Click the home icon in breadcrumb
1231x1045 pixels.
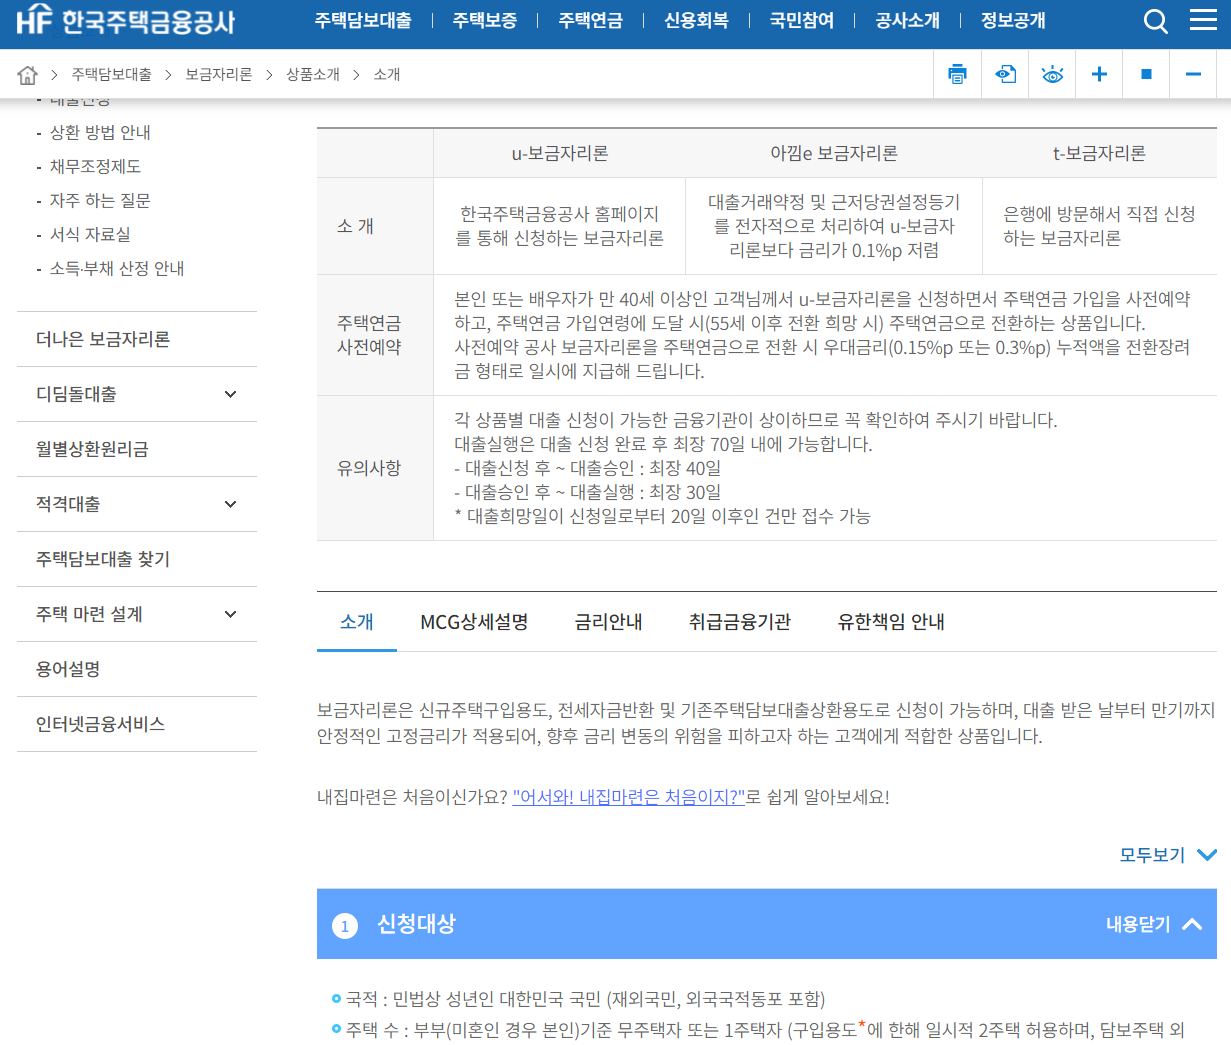pos(28,75)
